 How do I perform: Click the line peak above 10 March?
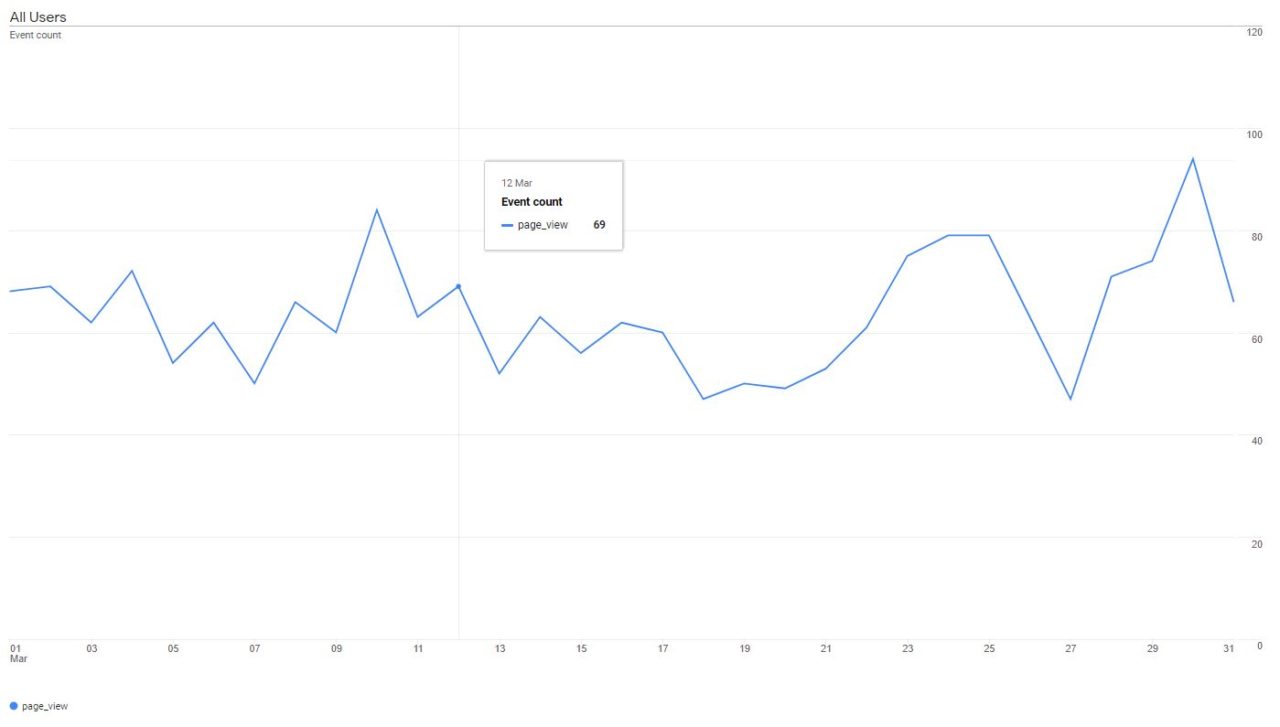click(x=377, y=210)
